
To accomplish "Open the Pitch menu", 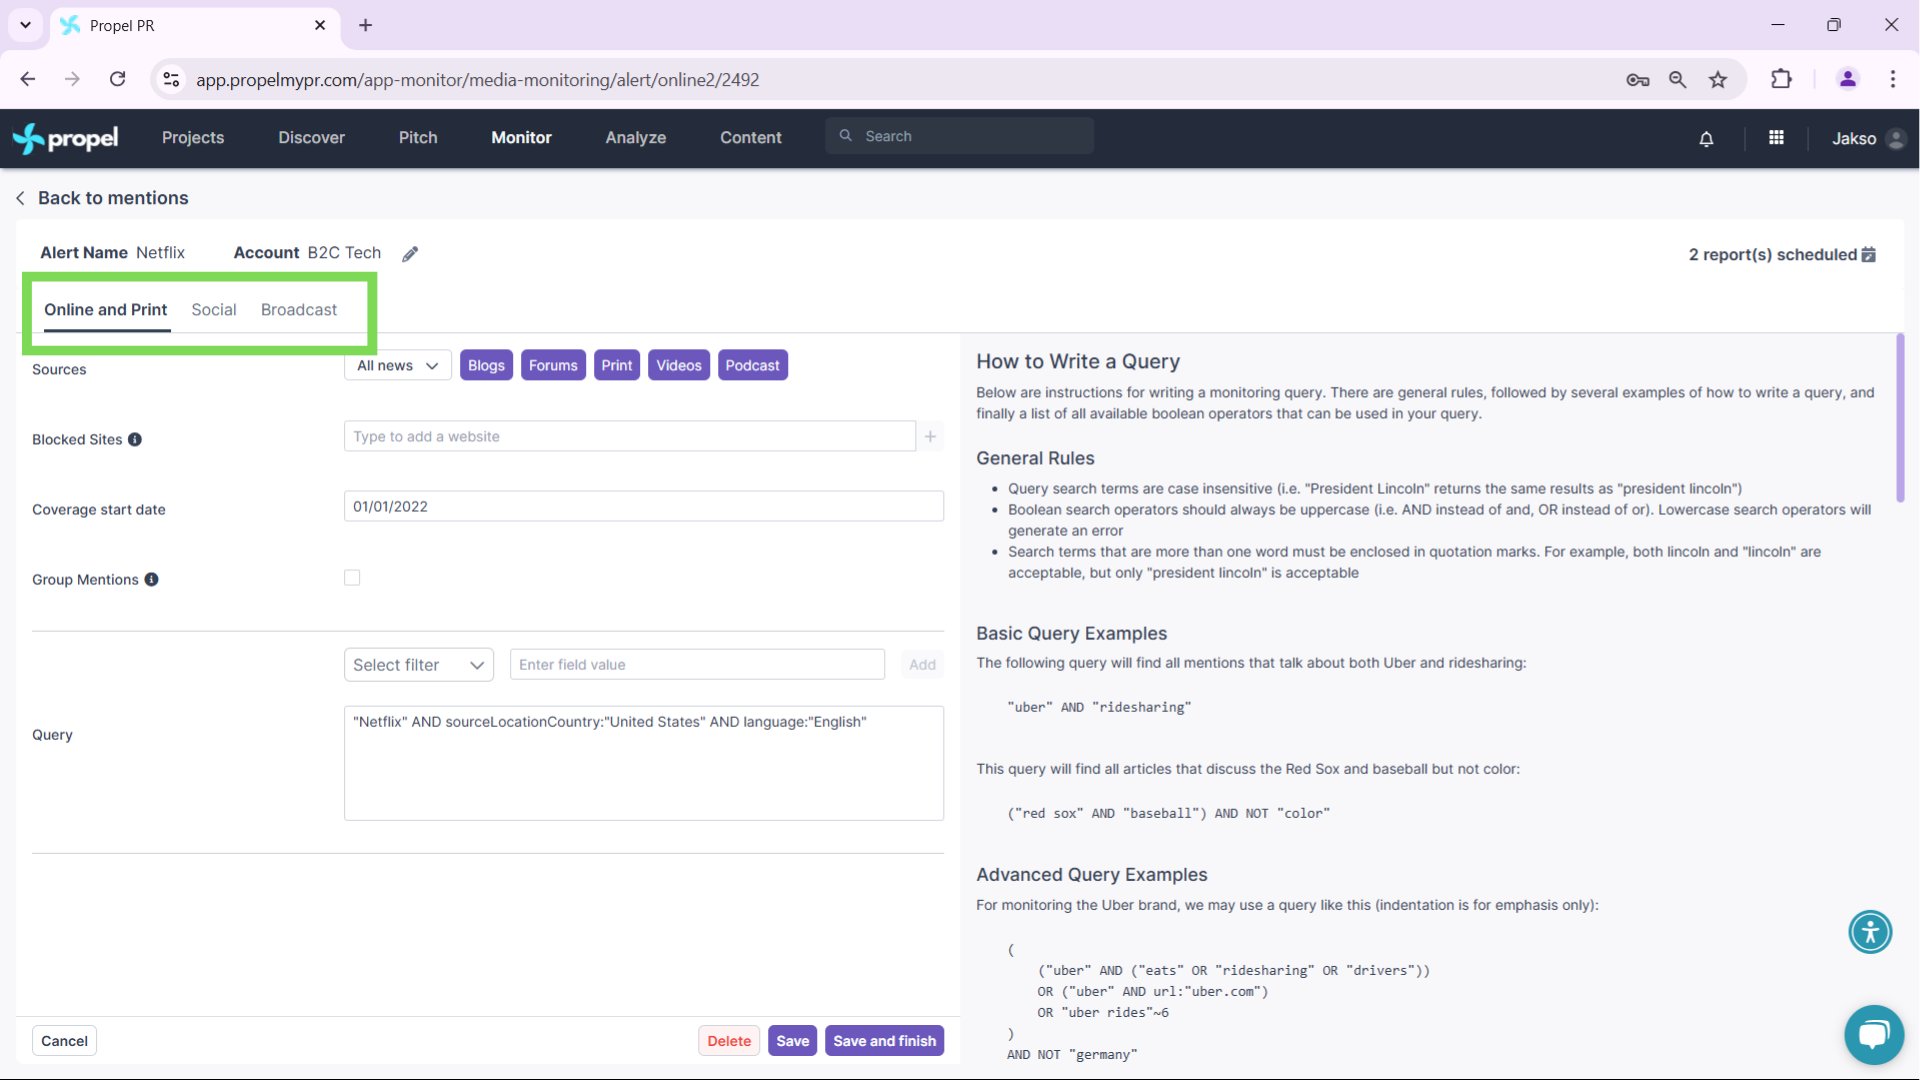I will coord(418,138).
